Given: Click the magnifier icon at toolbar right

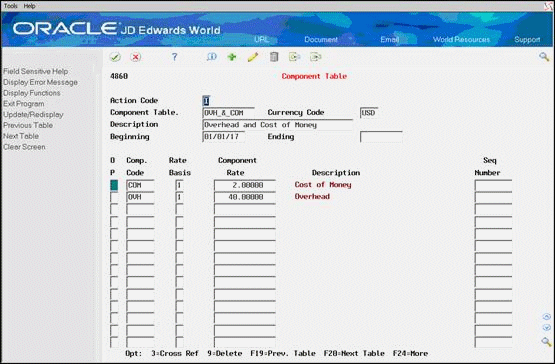Looking at the screenshot, I should [544, 57].
